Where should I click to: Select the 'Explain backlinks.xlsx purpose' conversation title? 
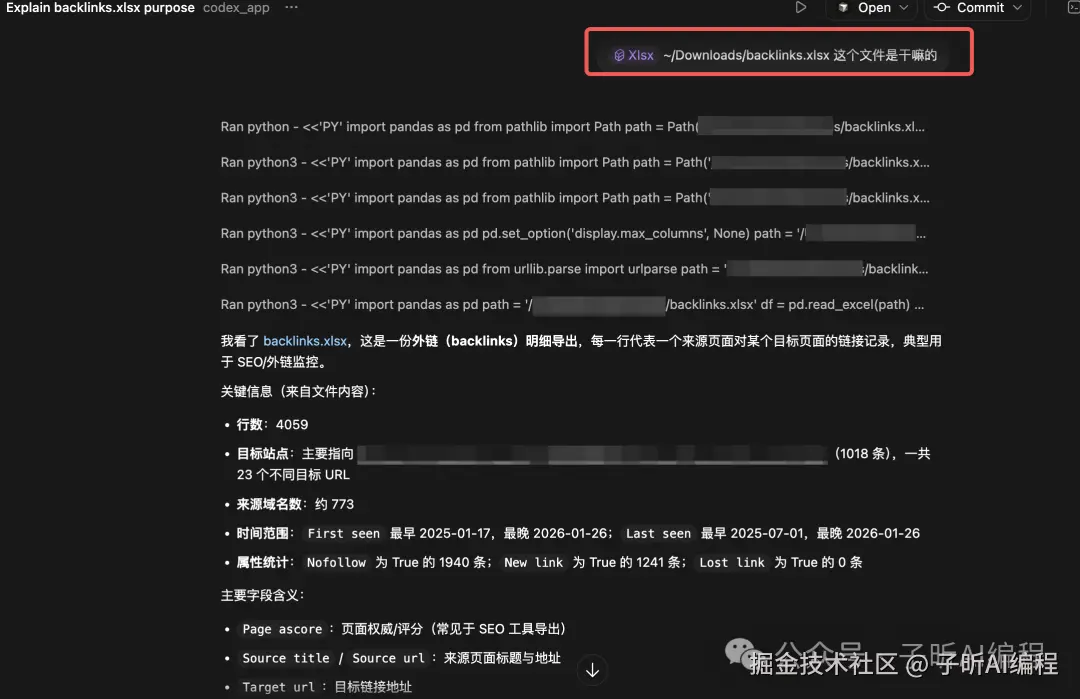pyautogui.click(x=100, y=6)
